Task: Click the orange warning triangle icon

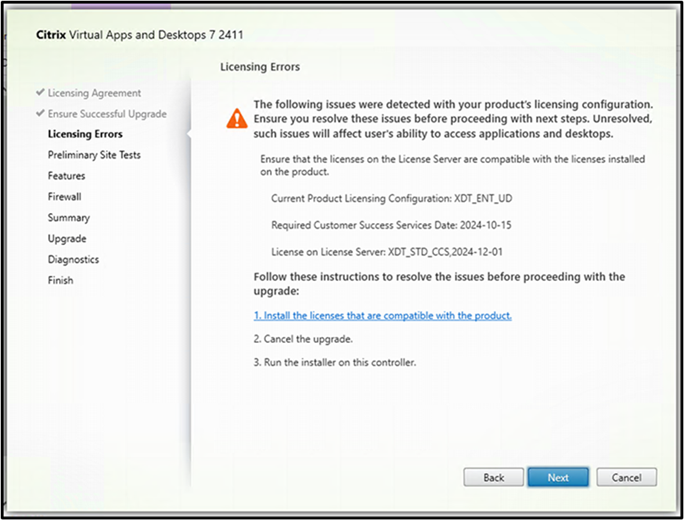Action: 237,118
